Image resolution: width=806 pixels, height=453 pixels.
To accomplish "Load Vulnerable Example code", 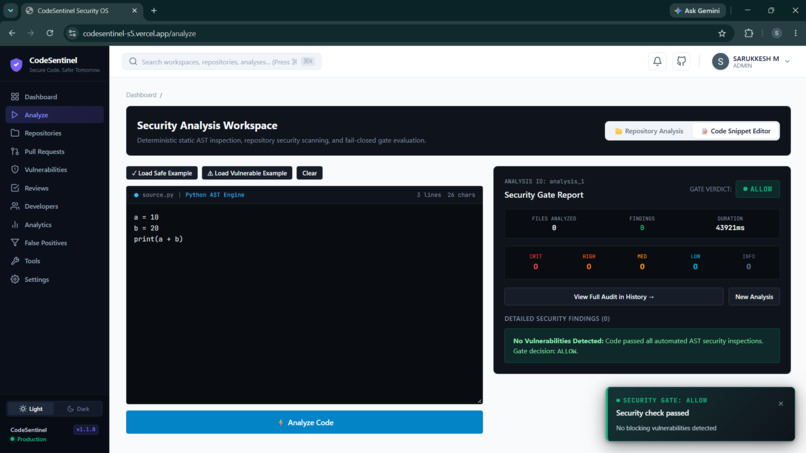I will 247,173.
